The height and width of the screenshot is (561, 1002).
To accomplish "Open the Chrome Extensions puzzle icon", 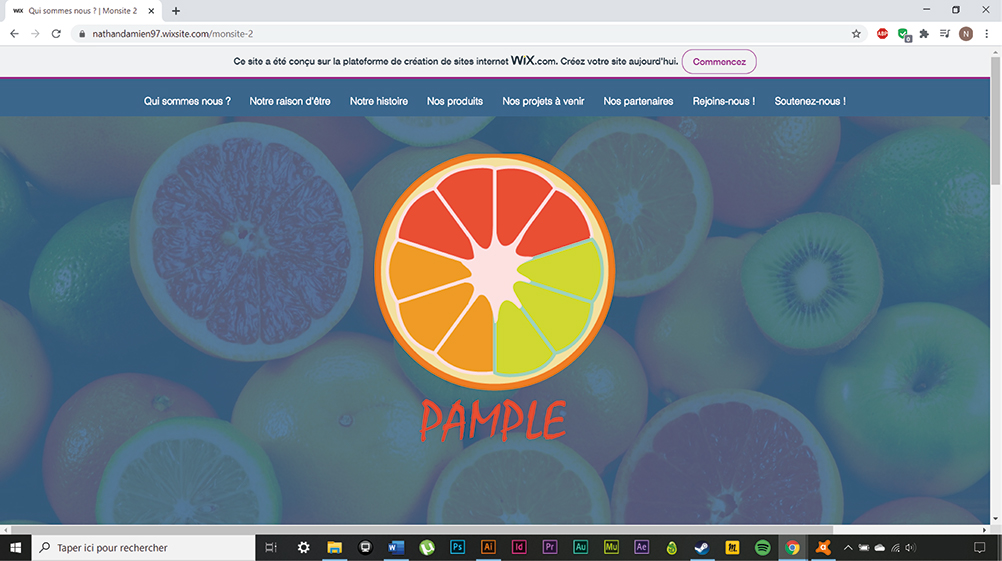I will pyautogui.click(x=924, y=33).
